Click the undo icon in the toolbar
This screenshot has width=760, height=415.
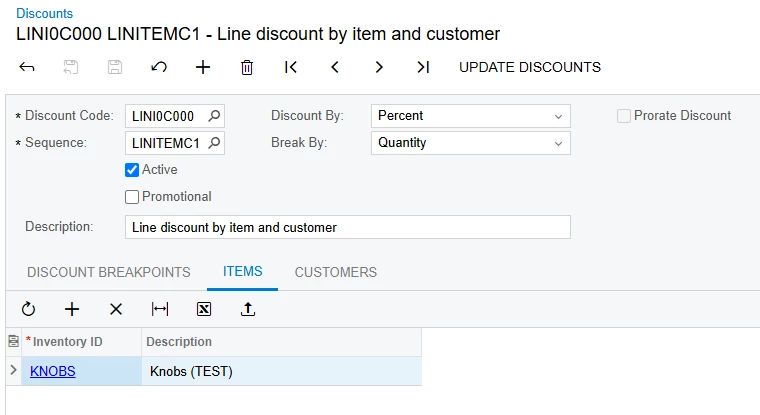coord(159,67)
